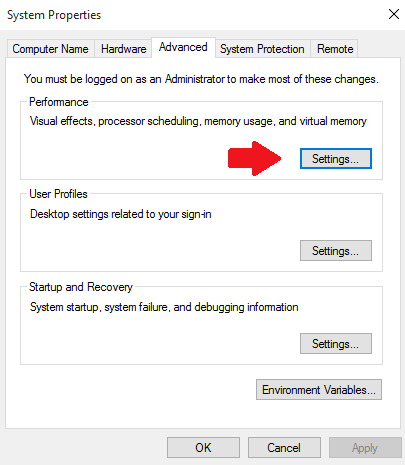Click the System Properties title bar text
This screenshot has height=465, width=405.
point(54,15)
